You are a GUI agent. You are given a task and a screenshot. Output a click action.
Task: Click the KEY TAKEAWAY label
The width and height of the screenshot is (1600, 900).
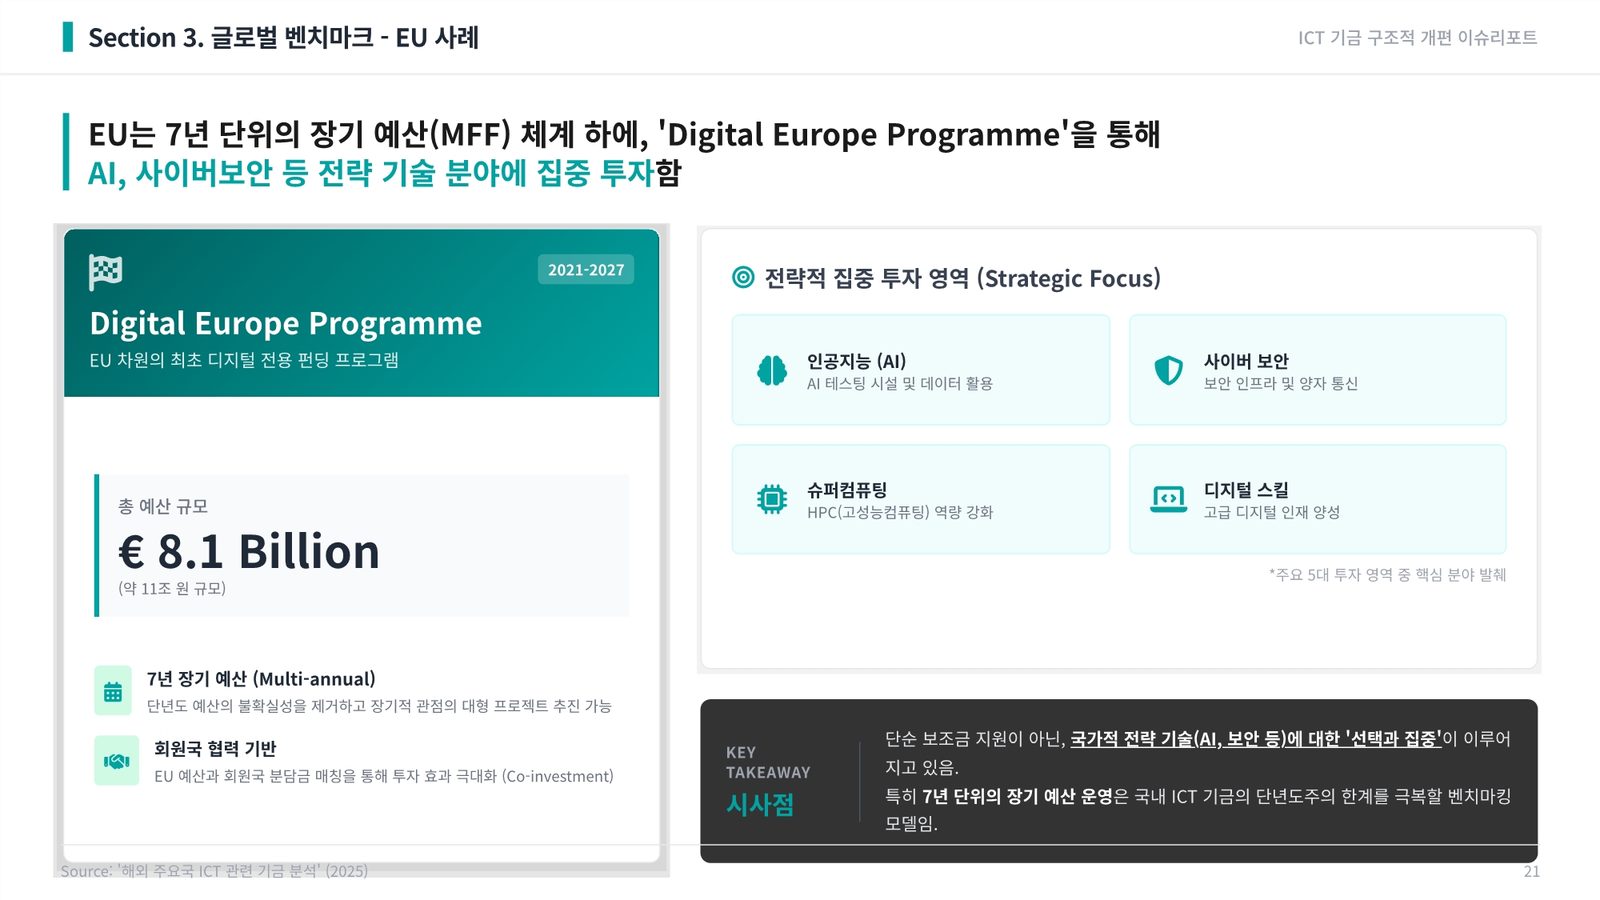(768, 762)
